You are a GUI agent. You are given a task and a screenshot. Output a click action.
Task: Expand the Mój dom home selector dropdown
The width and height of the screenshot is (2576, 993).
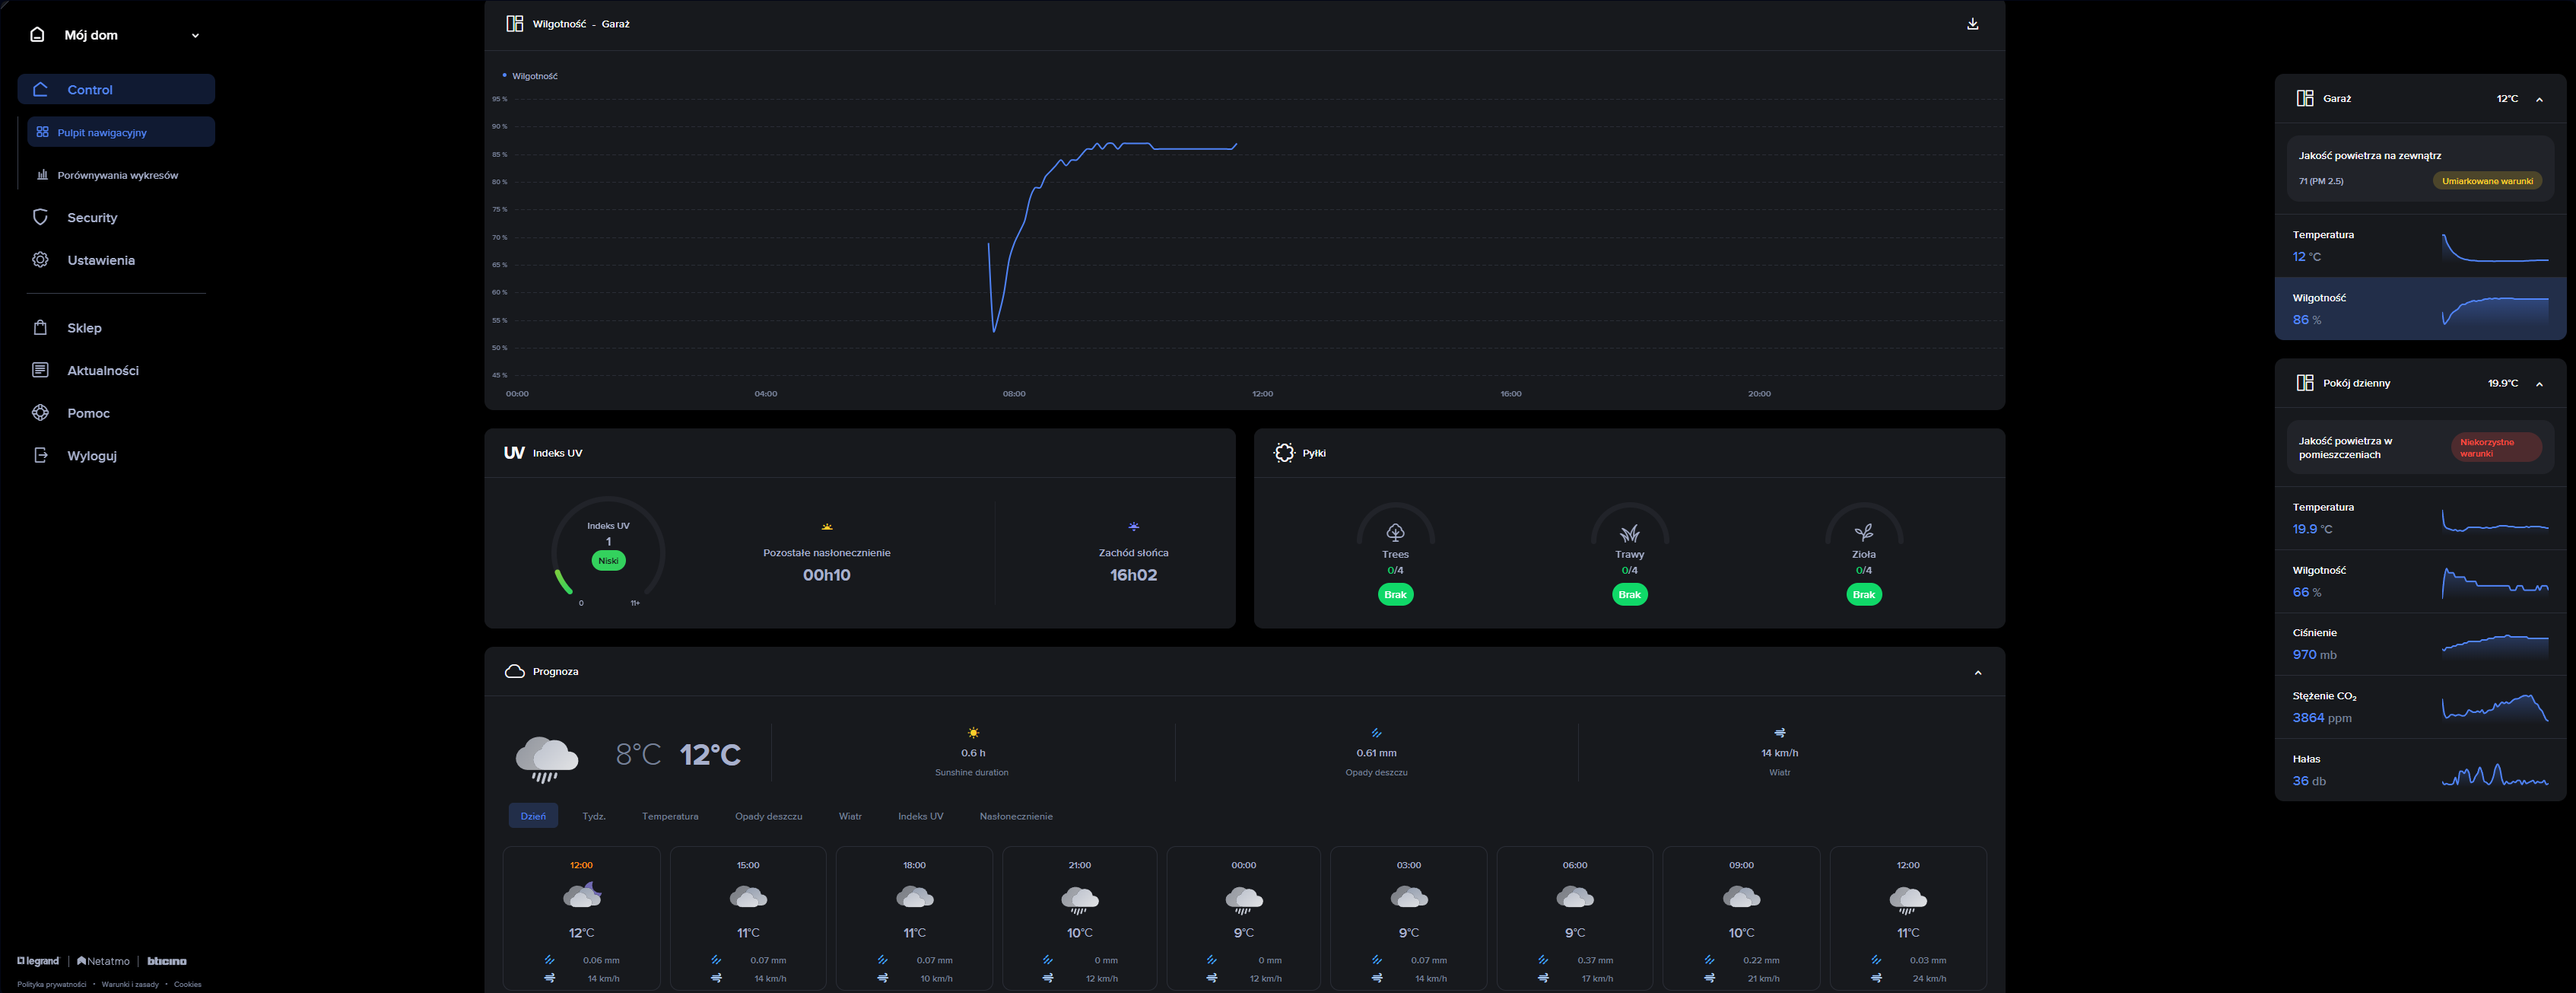click(x=195, y=36)
